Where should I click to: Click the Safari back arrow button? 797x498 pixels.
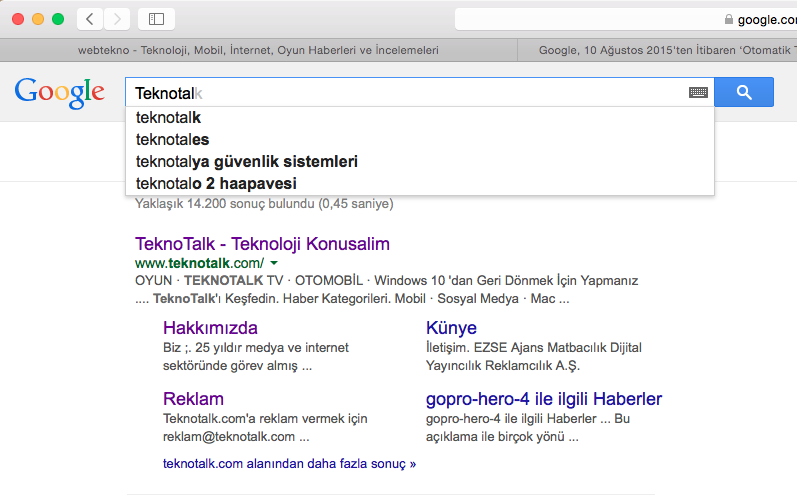(x=90, y=19)
